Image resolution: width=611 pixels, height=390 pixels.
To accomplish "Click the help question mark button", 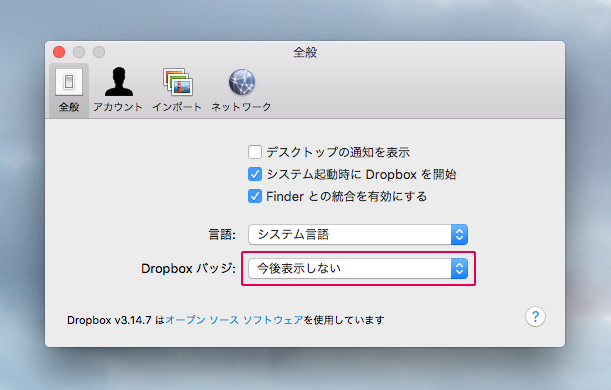I will [x=535, y=317].
